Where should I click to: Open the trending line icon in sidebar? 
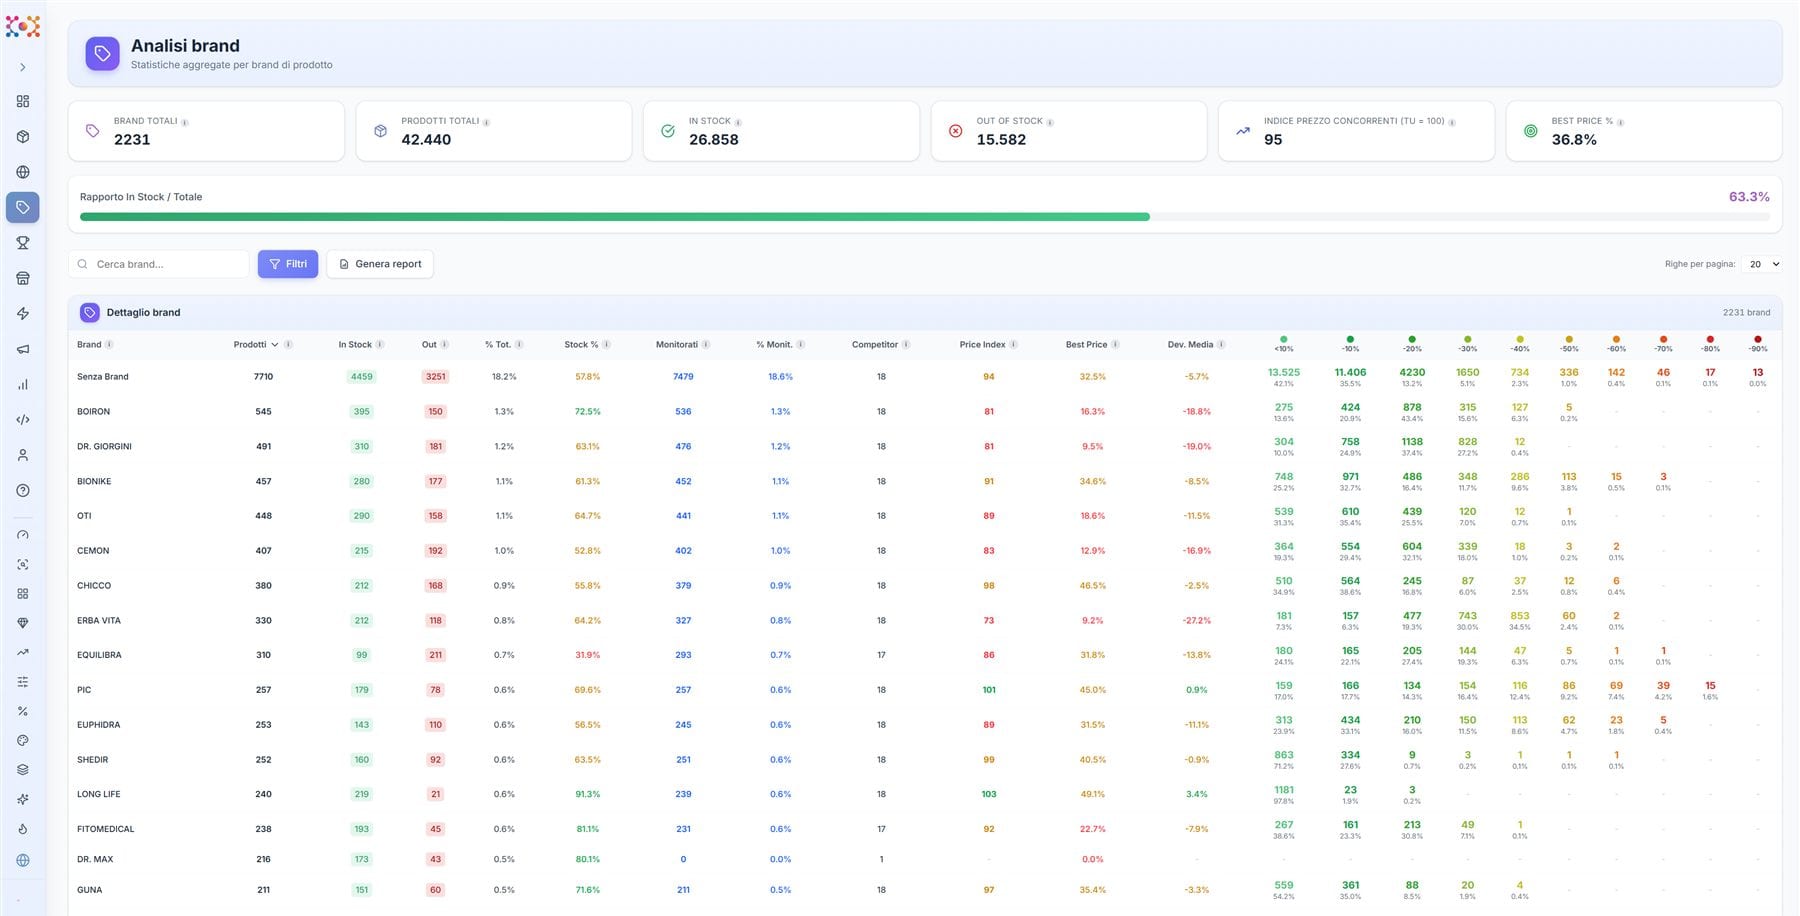22,652
